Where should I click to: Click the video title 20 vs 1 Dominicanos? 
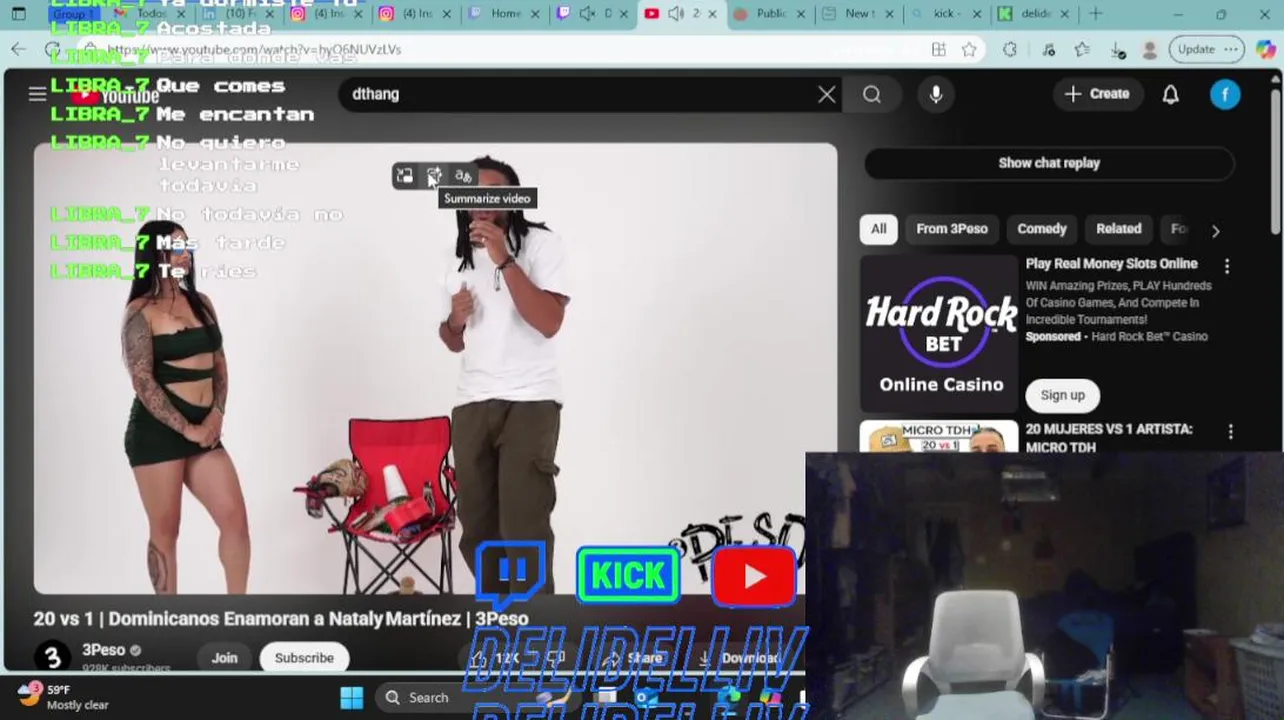click(x=281, y=619)
